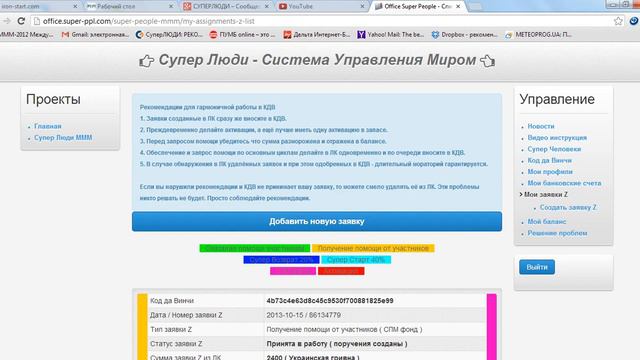Screen dimensions: 640x360
Task: Open the Видео инструкция link
Action: [557, 138]
